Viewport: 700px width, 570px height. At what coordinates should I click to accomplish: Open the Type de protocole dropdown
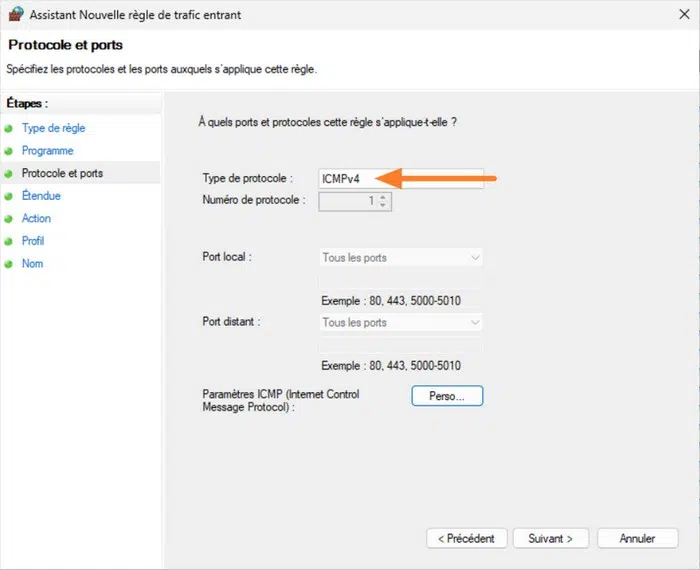pos(400,178)
